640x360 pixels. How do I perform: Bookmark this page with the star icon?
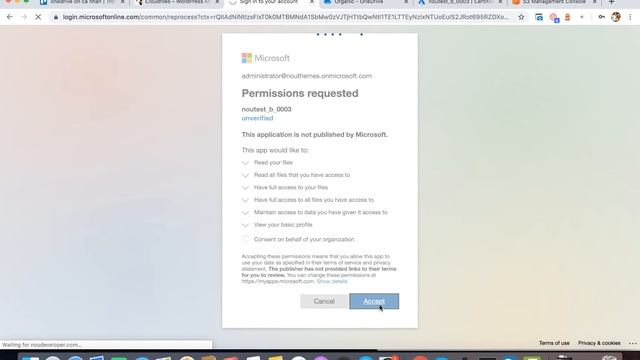pos(521,17)
